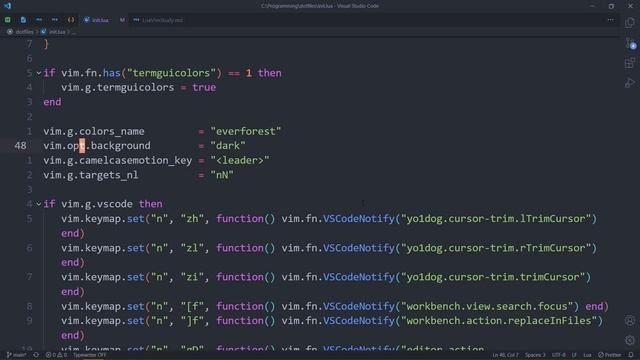The width and height of the screenshot is (640, 360).
Task: Click the "zh" keymap string
Action: click(x=192, y=219)
